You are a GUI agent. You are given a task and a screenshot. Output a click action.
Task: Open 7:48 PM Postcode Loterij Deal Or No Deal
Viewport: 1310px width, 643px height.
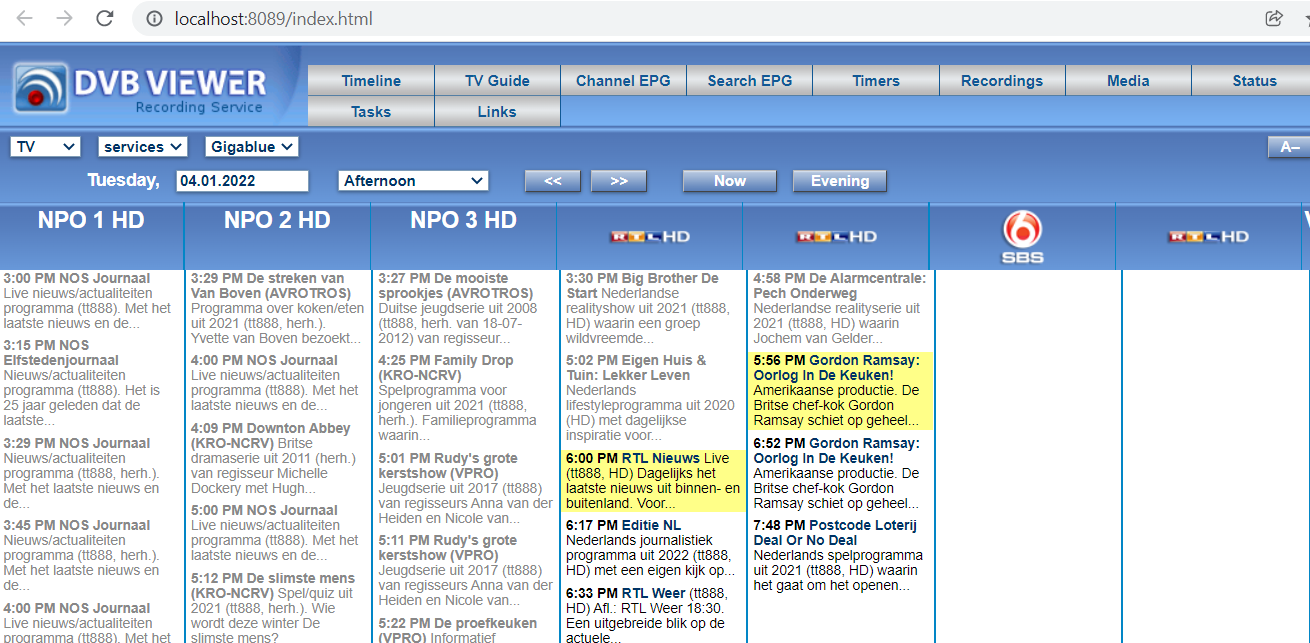tap(840, 556)
